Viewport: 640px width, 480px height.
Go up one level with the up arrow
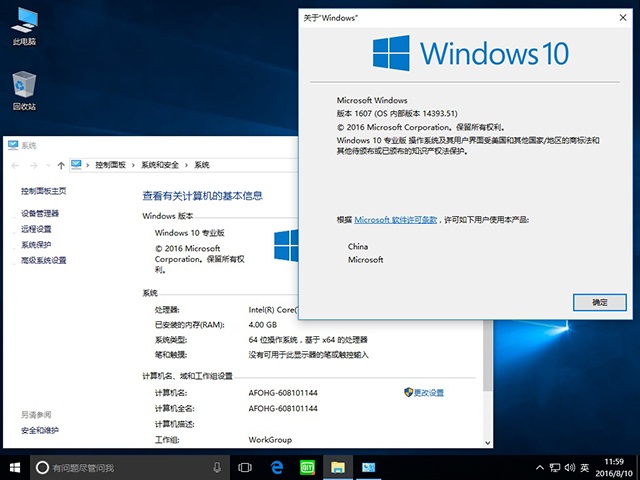tap(62, 164)
